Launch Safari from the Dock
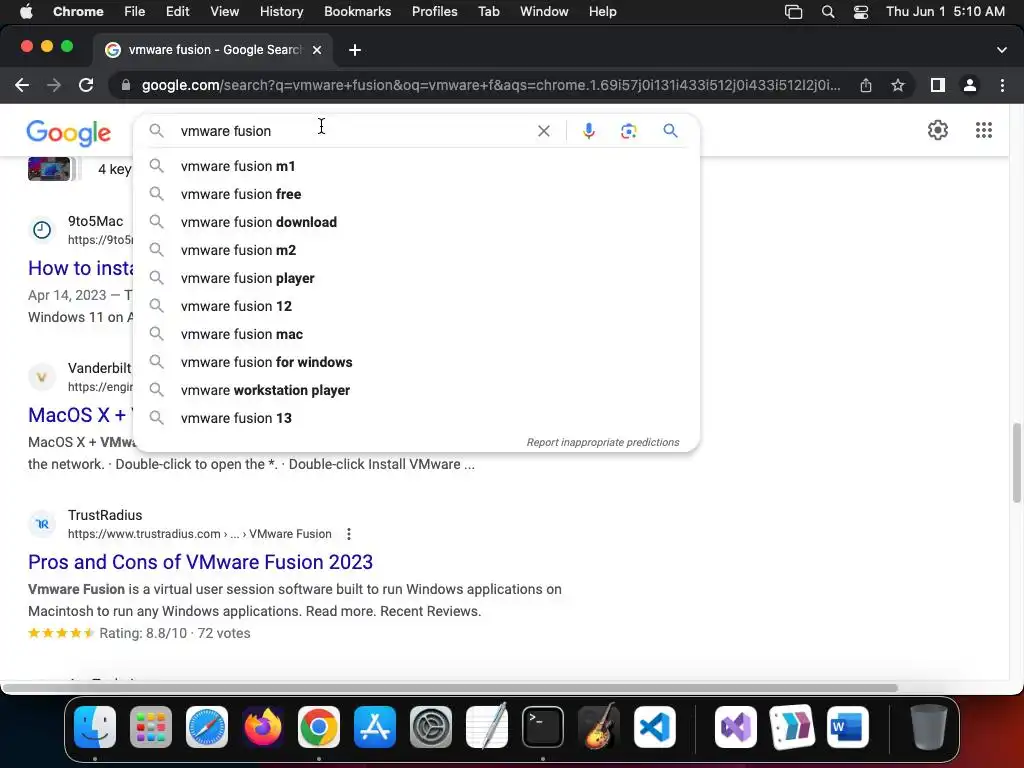The image size is (1024, 768). 207,727
